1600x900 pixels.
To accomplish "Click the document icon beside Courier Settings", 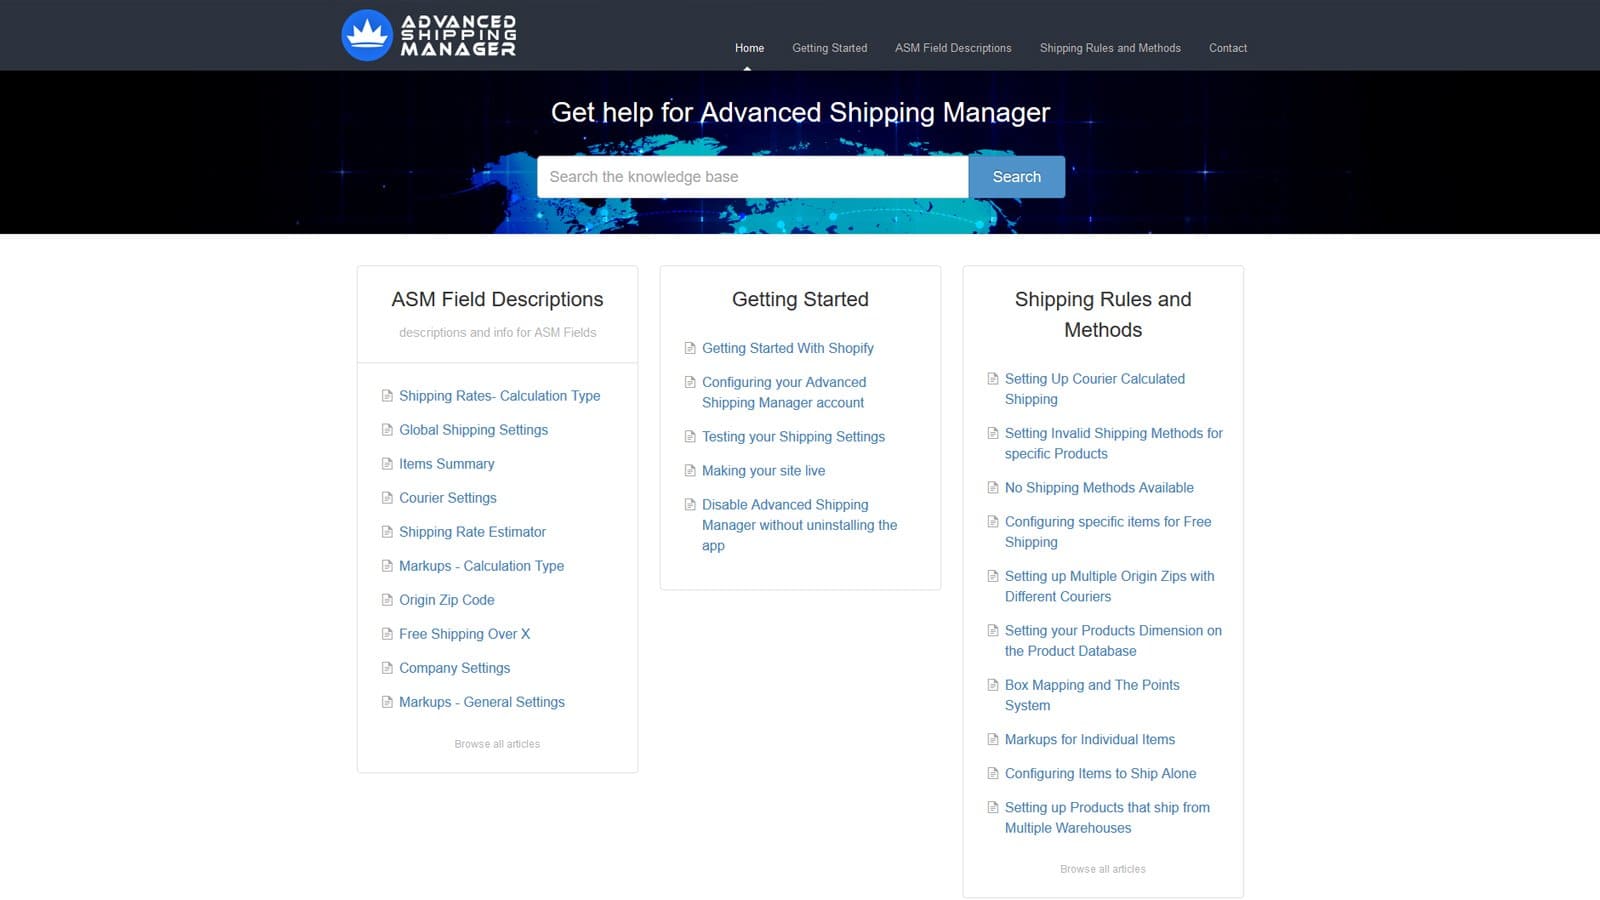I will (387, 498).
